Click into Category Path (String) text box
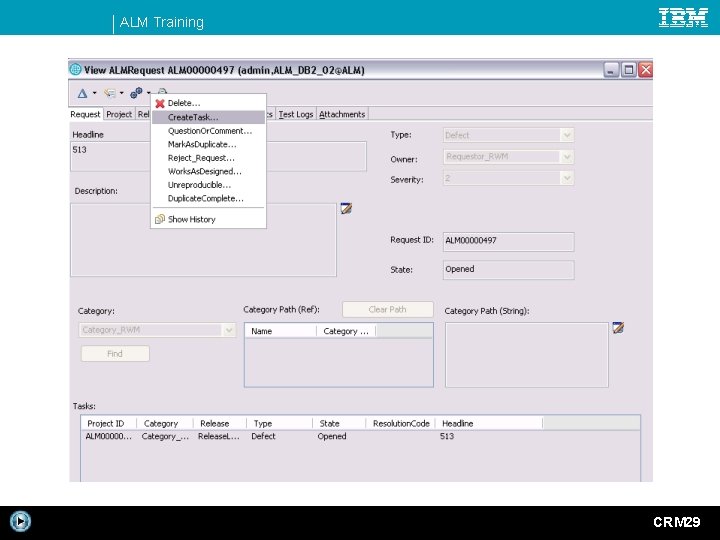The height and width of the screenshot is (540, 720). coord(527,355)
